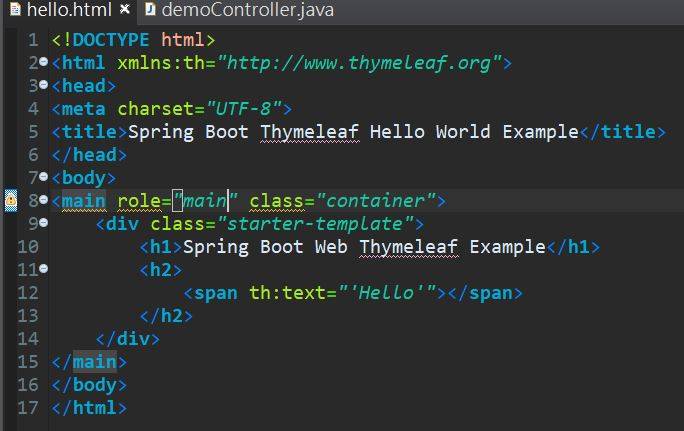Click the opening body tag on line 7
The height and width of the screenshot is (431, 684).
(84, 178)
